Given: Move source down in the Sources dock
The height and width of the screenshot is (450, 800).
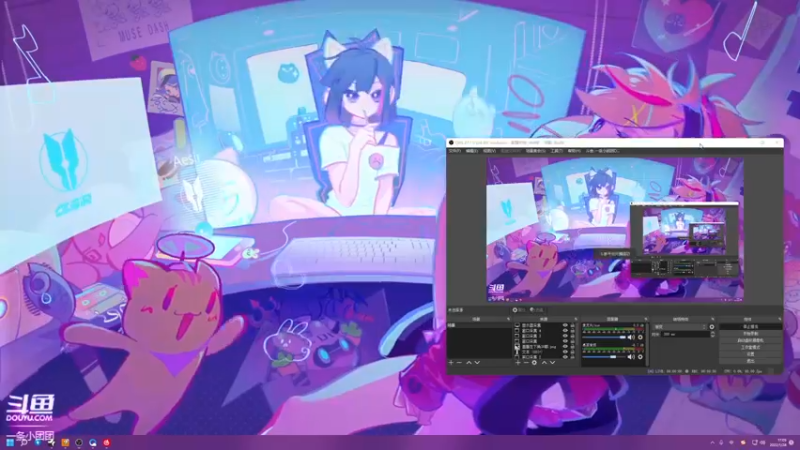Looking at the screenshot, I should [552, 363].
